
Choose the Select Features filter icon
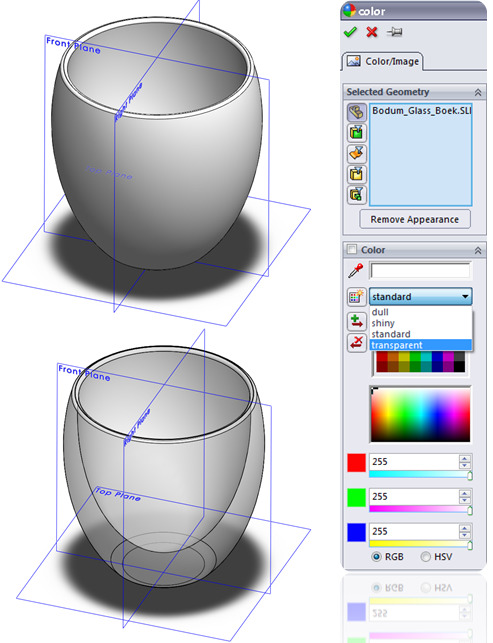(357, 194)
